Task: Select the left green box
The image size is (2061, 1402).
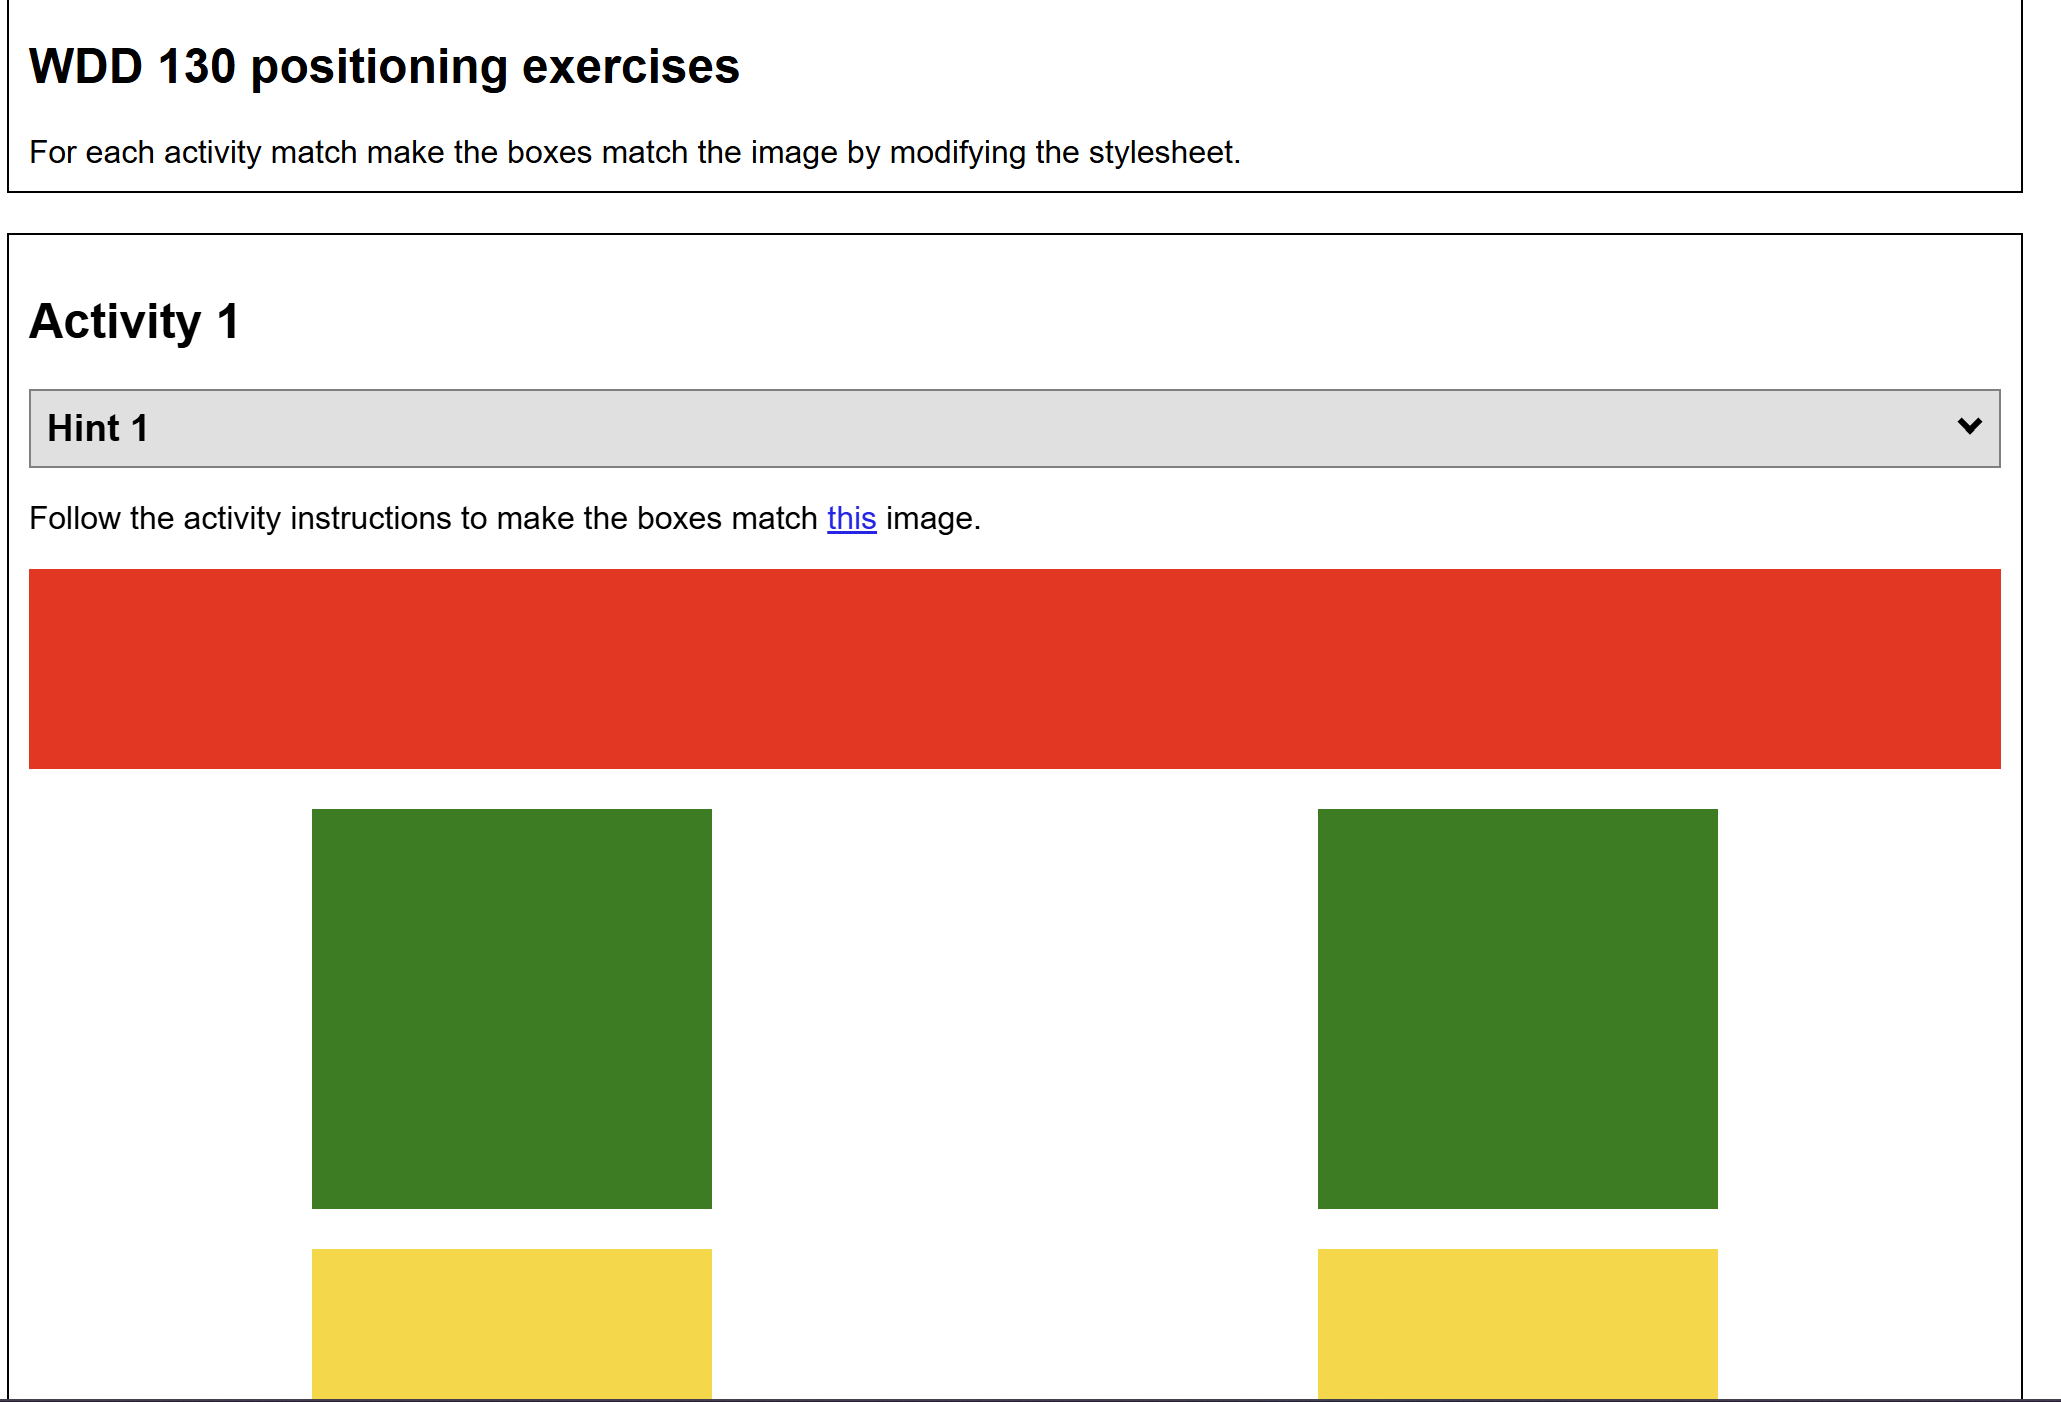Action: 512,1008
